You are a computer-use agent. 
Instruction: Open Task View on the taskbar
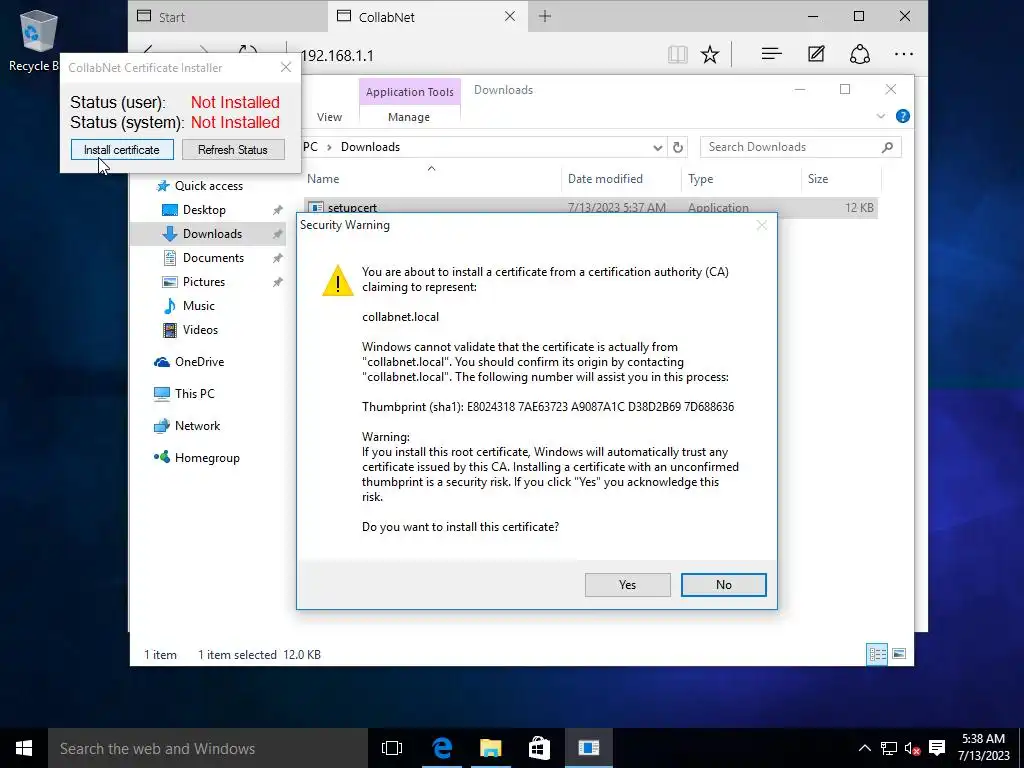tap(392, 748)
